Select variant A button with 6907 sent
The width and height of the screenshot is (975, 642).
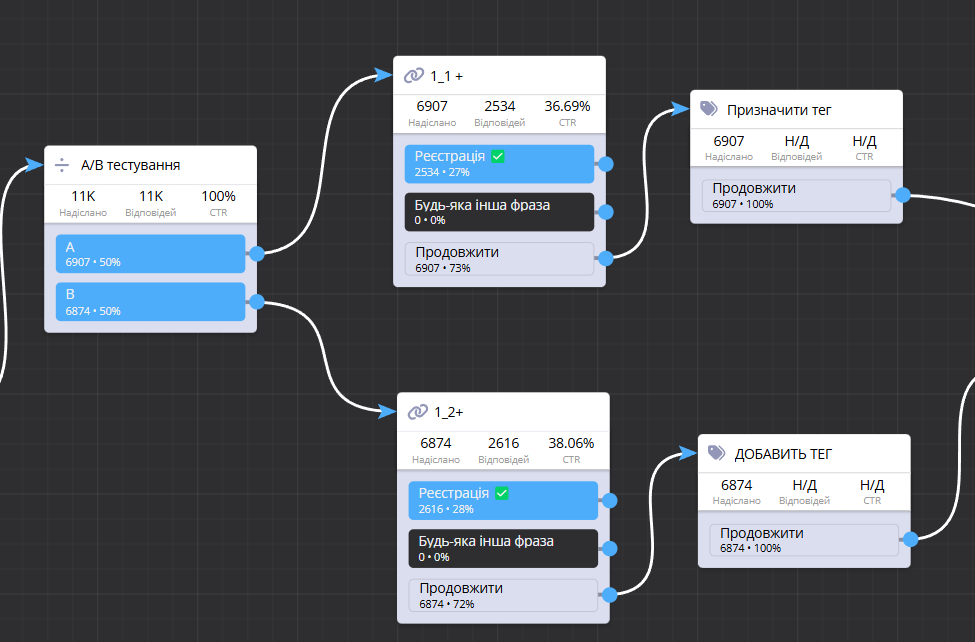[150, 254]
